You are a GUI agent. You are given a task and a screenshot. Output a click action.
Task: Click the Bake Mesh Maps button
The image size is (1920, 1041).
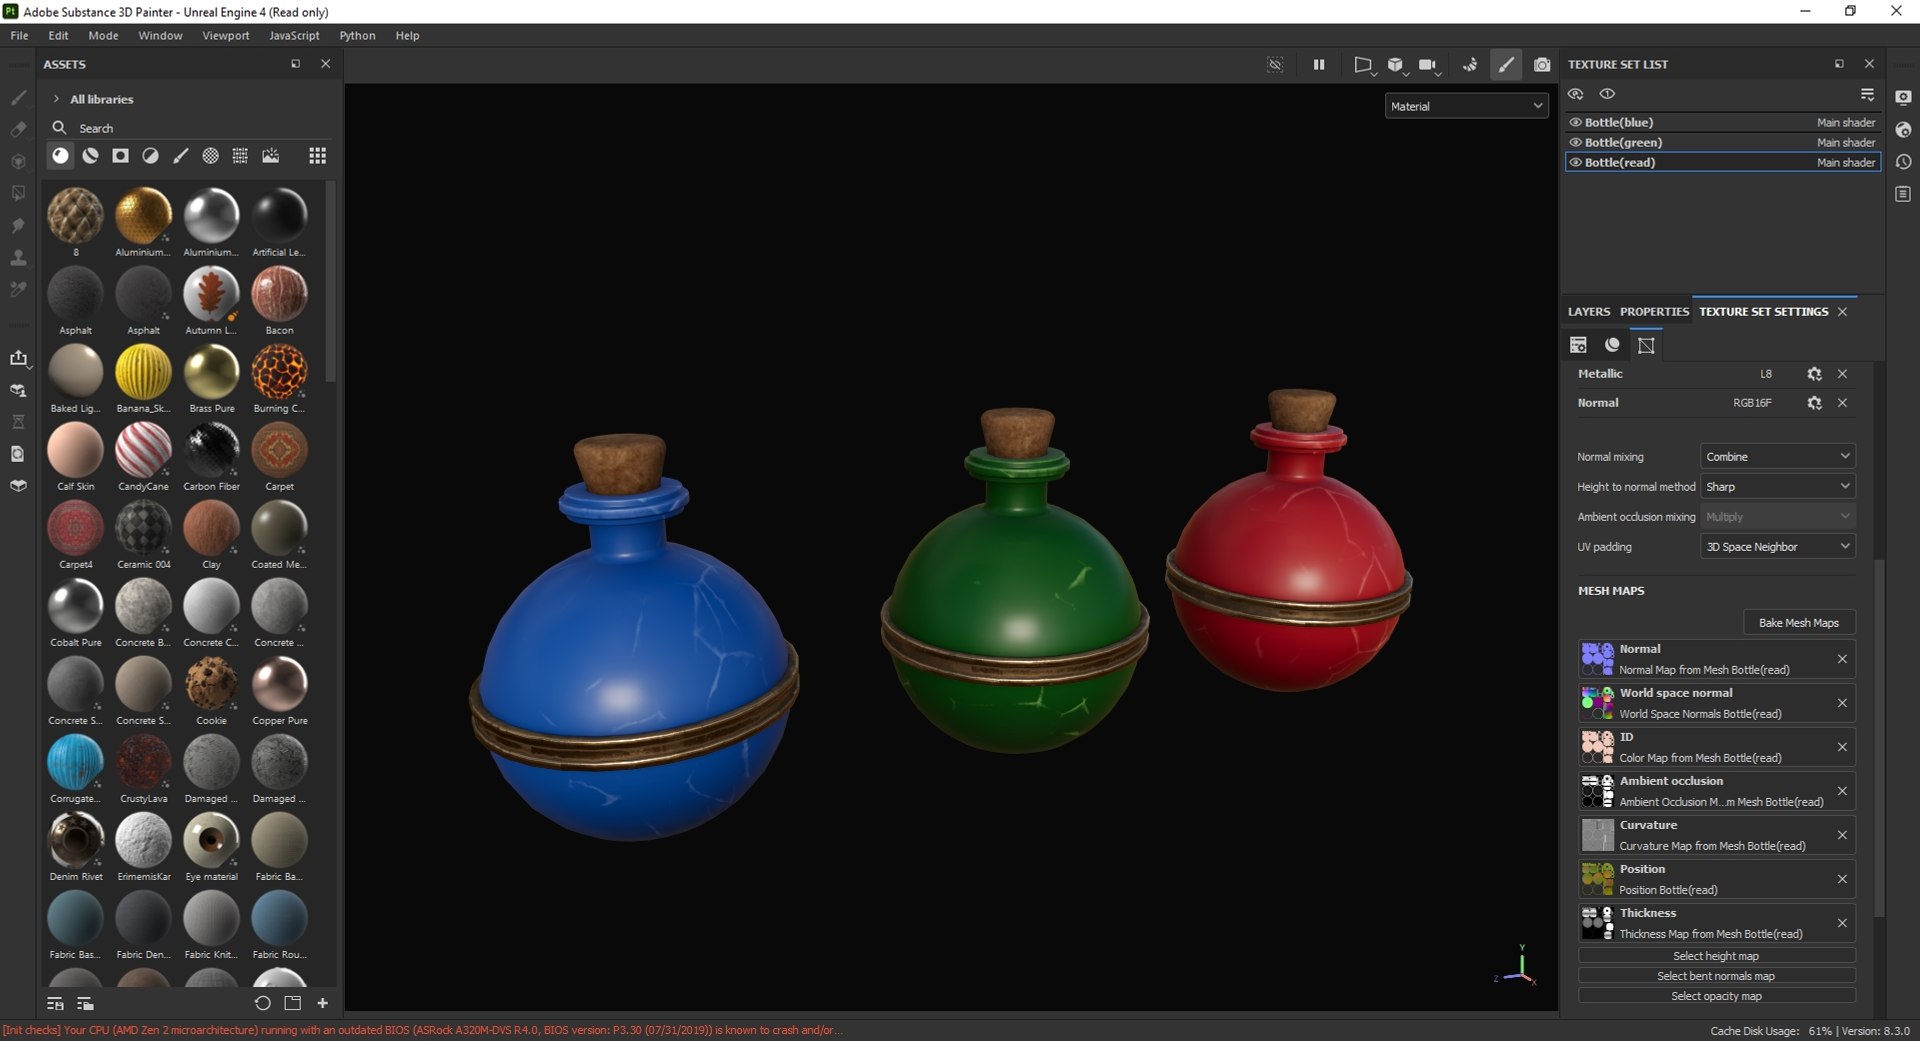(1799, 622)
